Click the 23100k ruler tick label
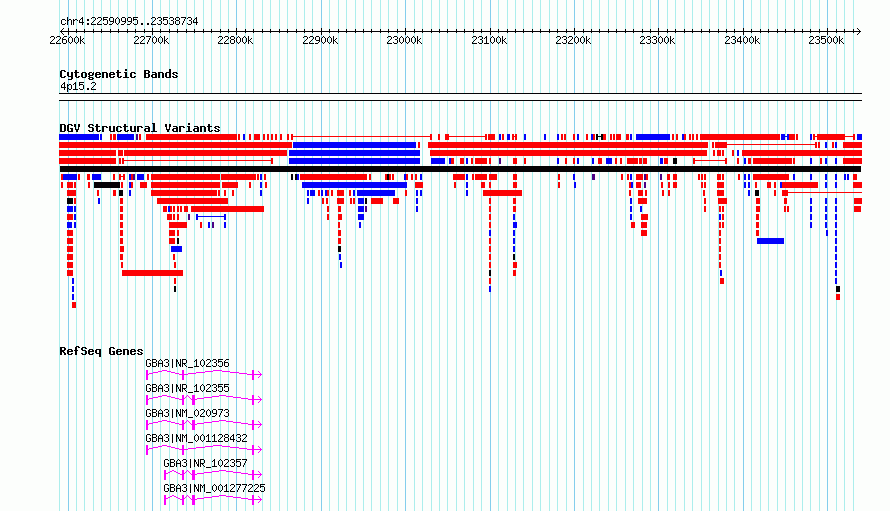890x511 pixels. [489, 40]
